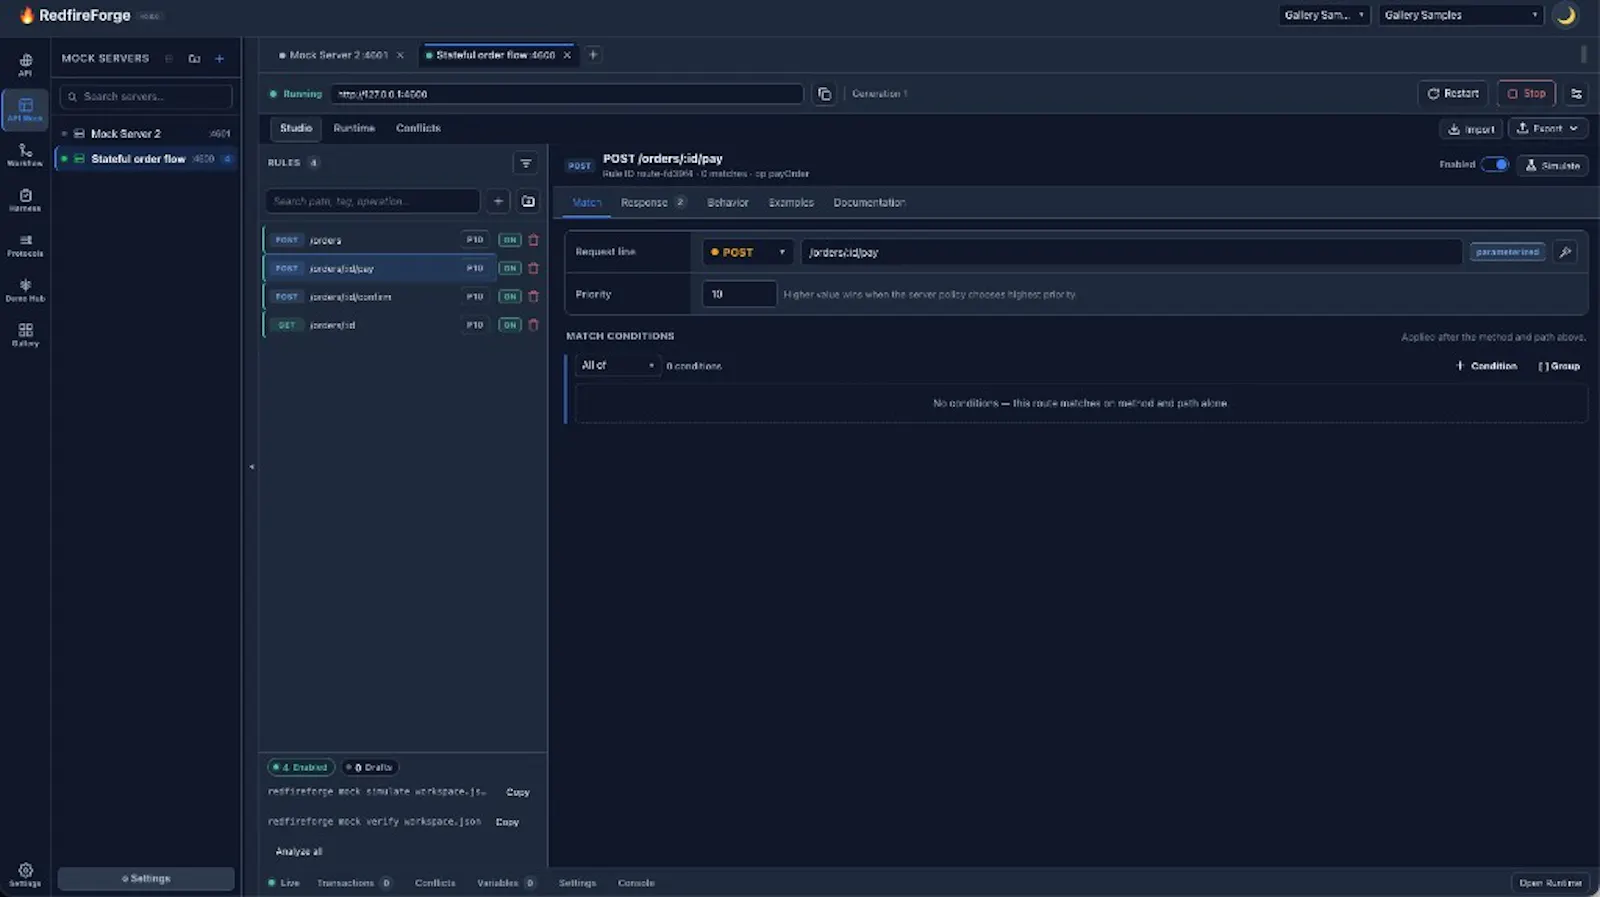Viewport: 1600px width, 897px height.
Task: Delete the POST /orders/:id/confirm rule
Action: pos(533,296)
